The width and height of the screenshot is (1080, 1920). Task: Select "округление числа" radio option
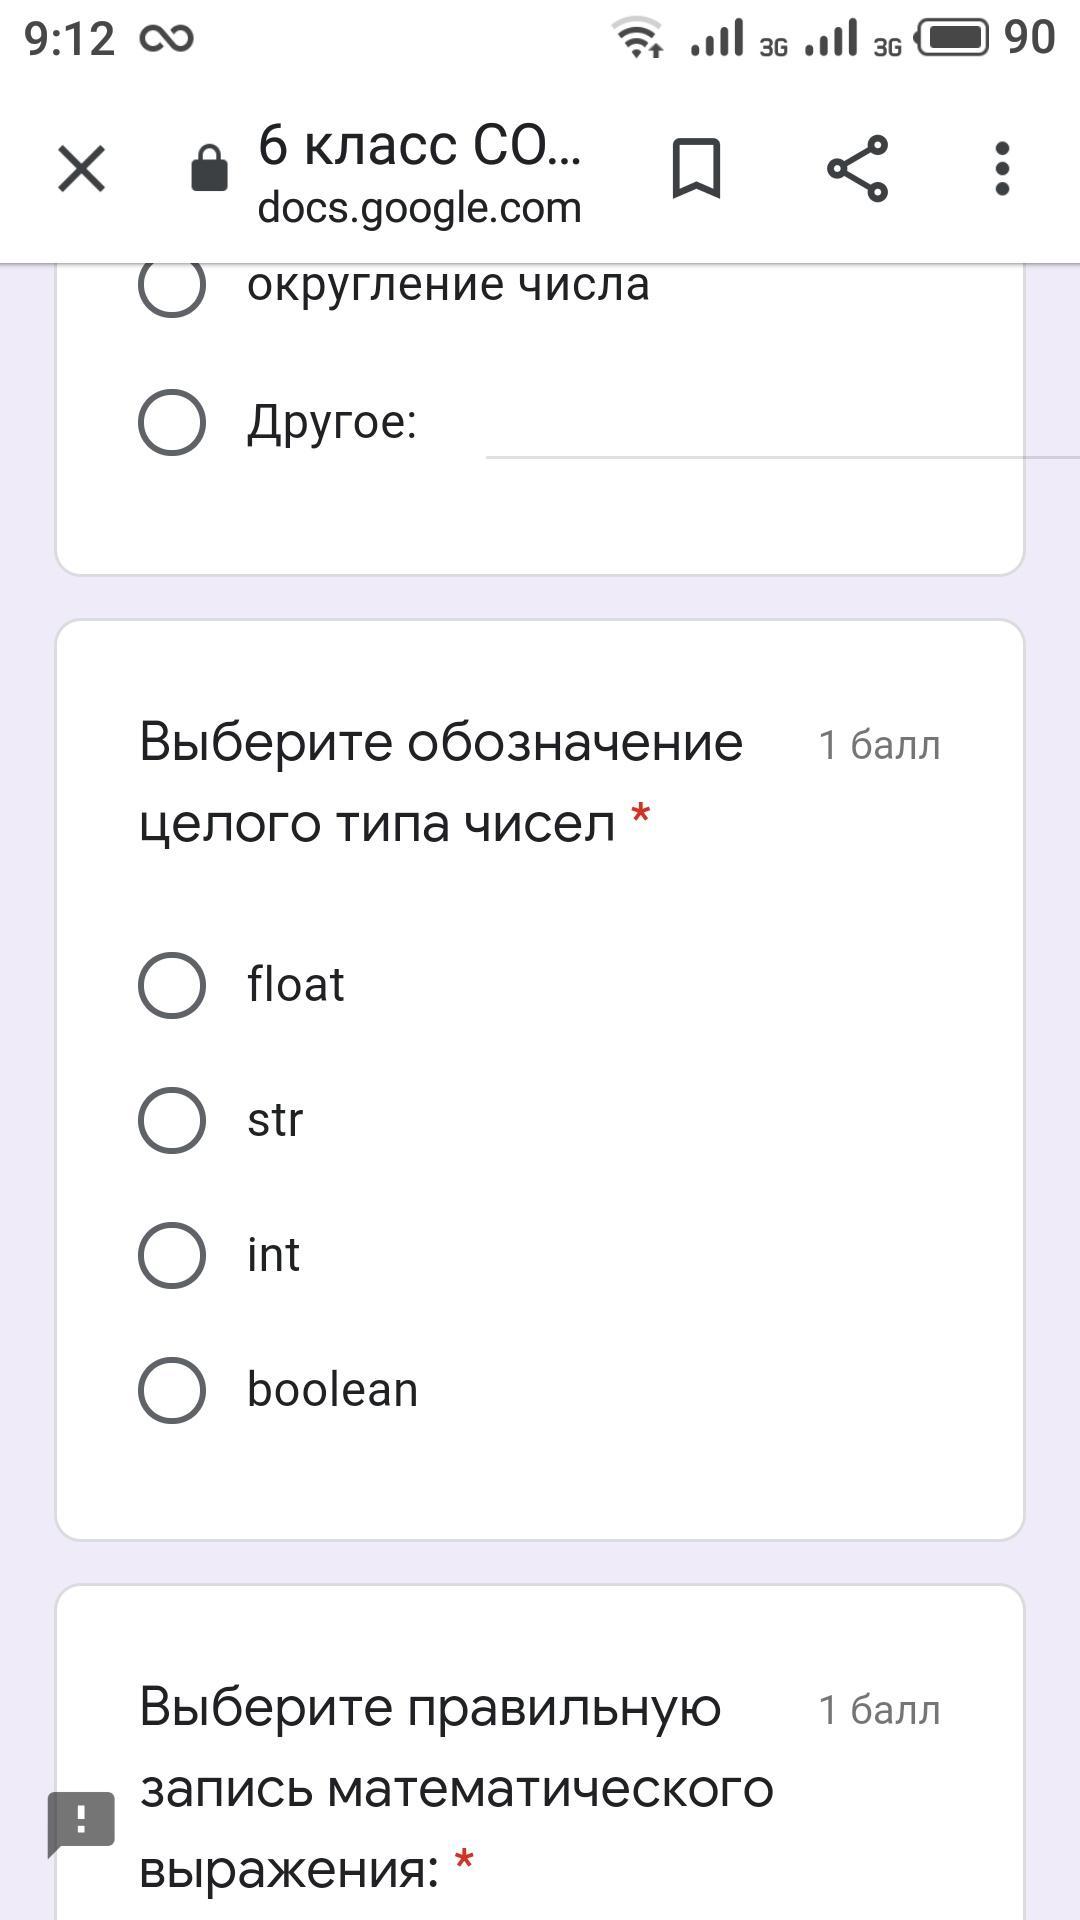point(172,285)
